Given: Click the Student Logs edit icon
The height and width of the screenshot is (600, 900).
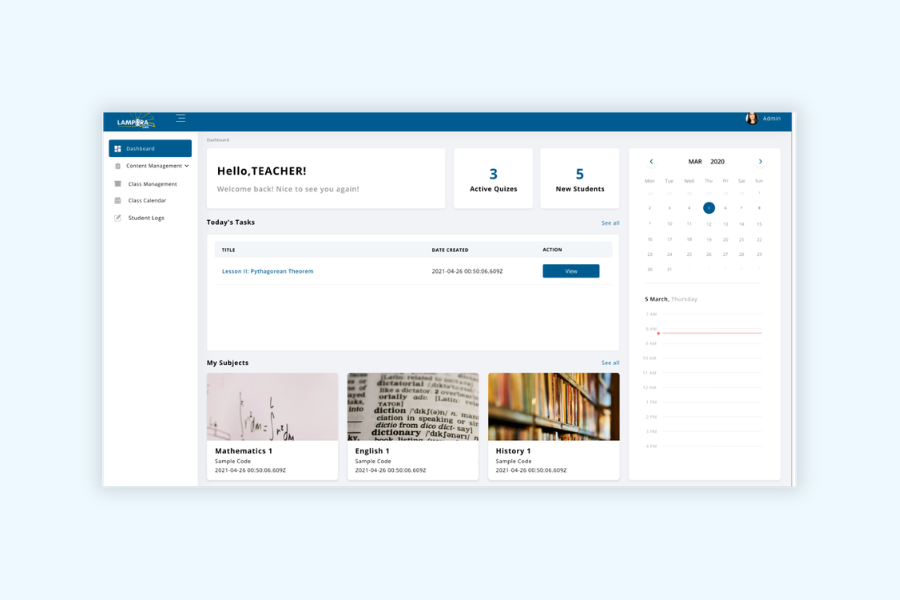Looking at the screenshot, I should point(118,218).
